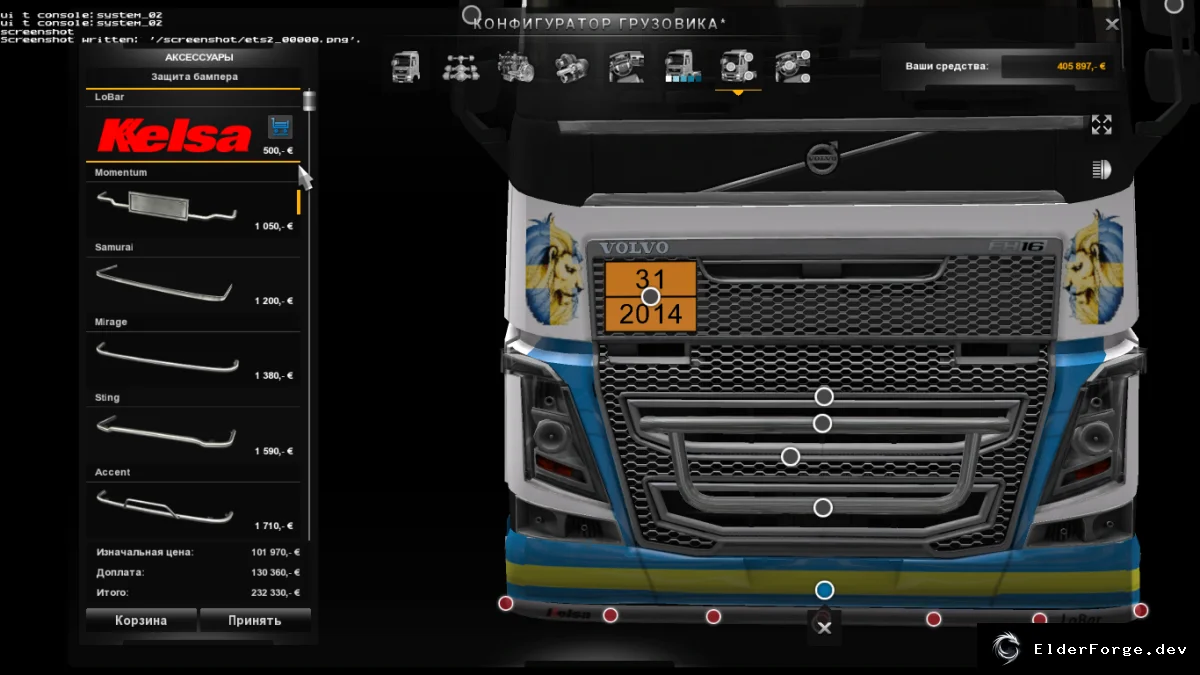Click the 1 710,- € Accent price
This screenshot has height=675, width=1200.
click(x=274, y=526)
